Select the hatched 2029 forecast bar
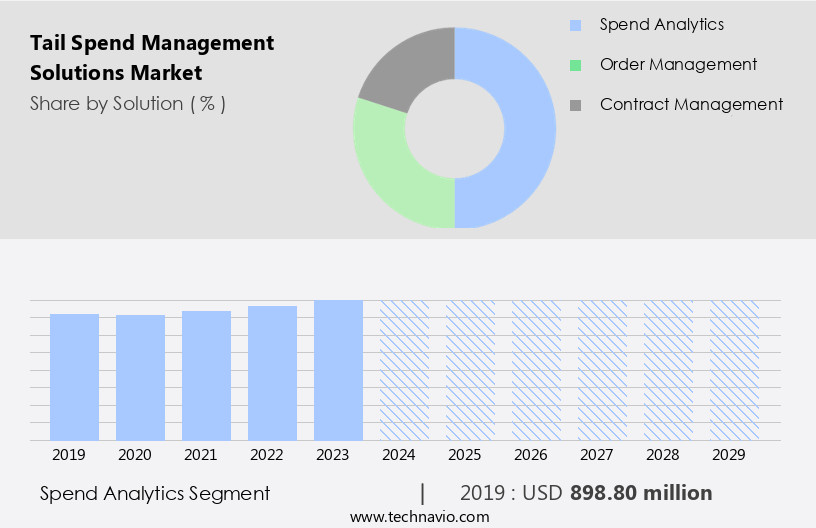 pos(734,370)
